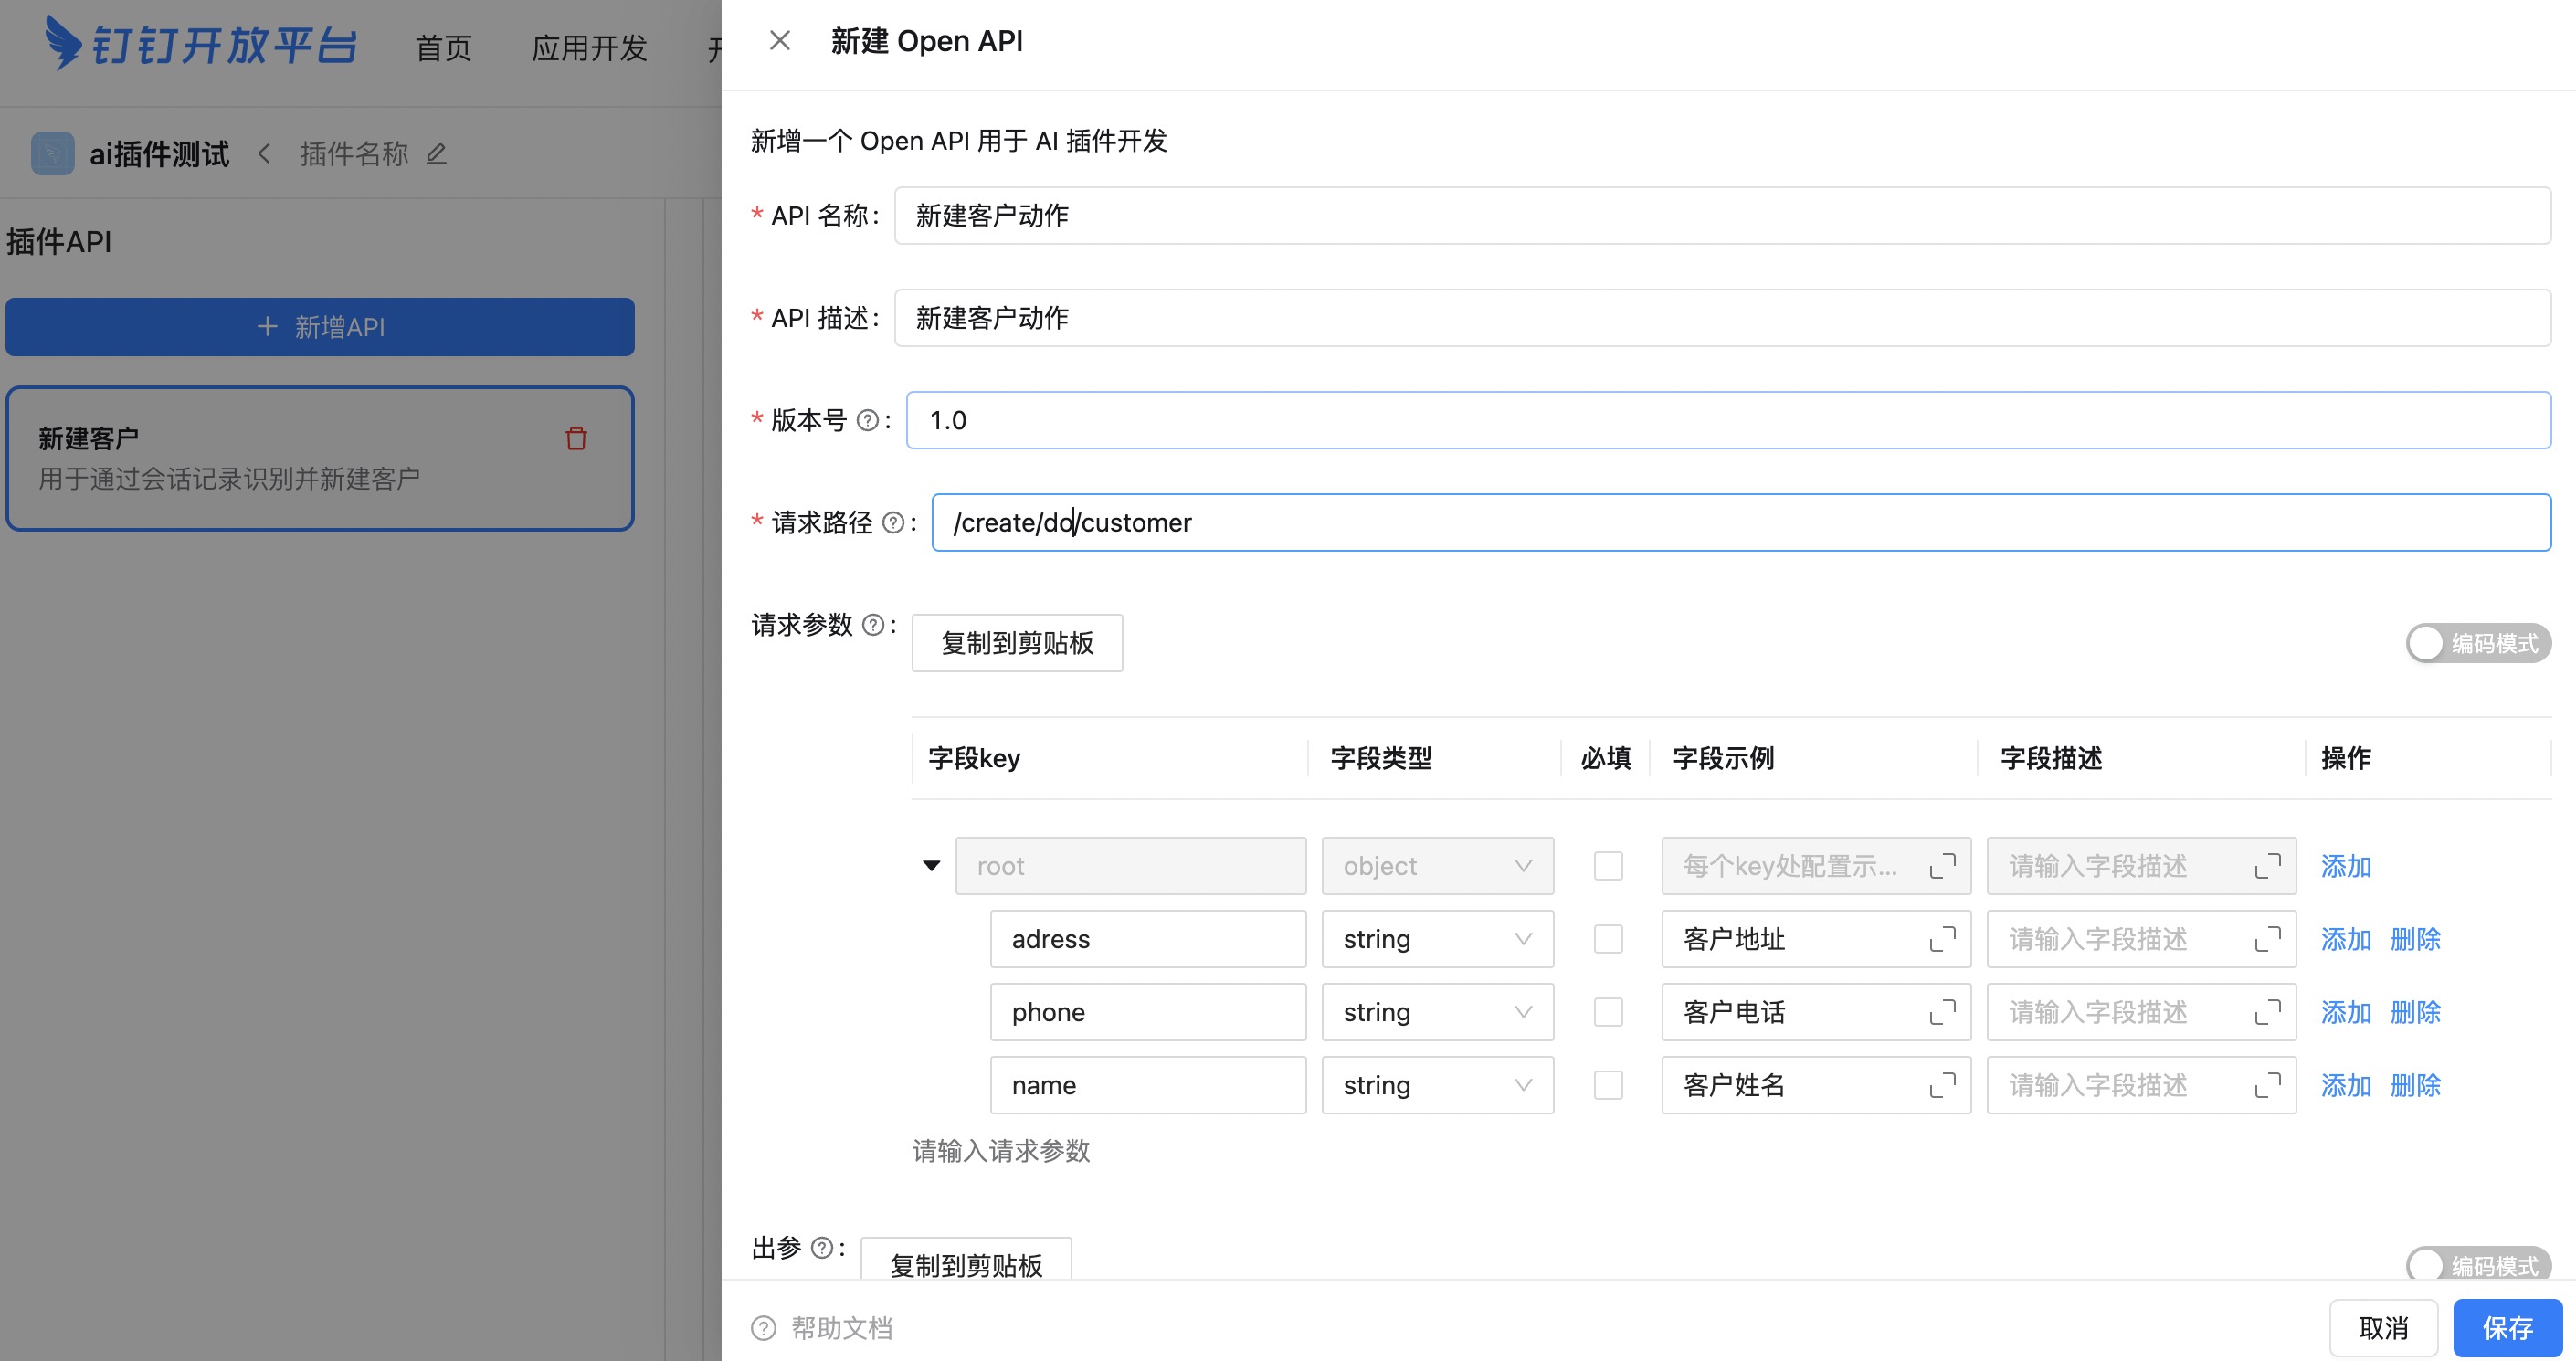Click the 帮助文档 question-mark icon

tap(763, 1328)
